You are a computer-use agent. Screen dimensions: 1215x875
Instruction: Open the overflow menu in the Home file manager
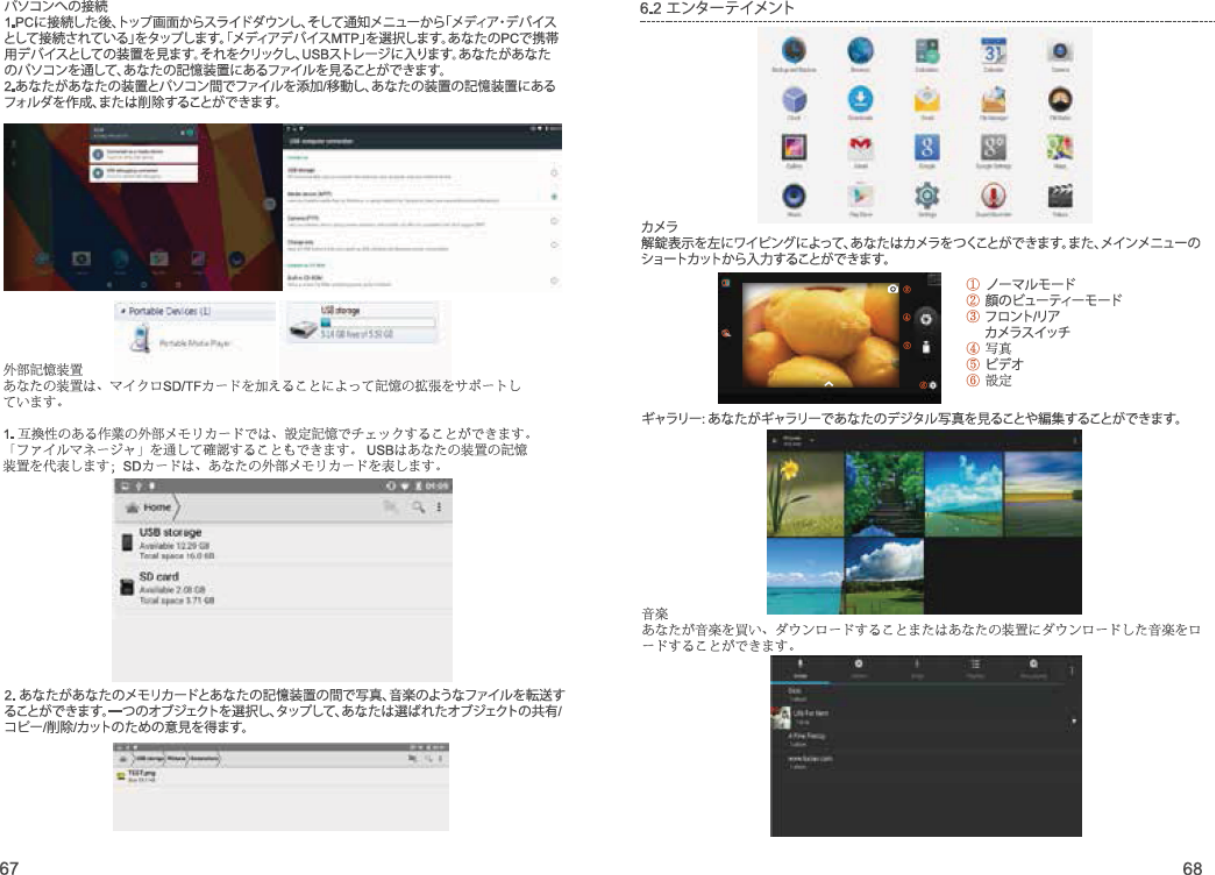439,508
